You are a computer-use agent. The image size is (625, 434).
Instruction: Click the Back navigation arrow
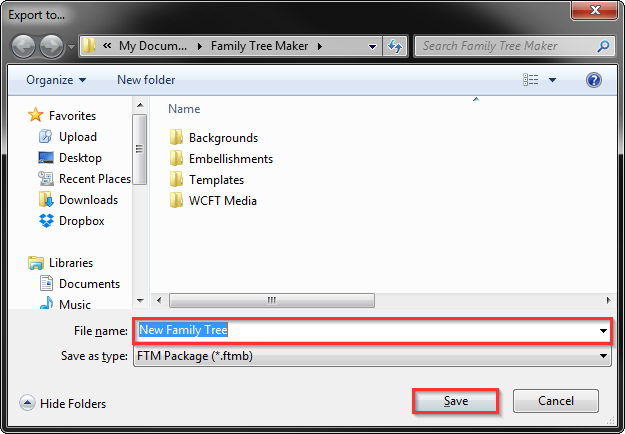[23, 47]
